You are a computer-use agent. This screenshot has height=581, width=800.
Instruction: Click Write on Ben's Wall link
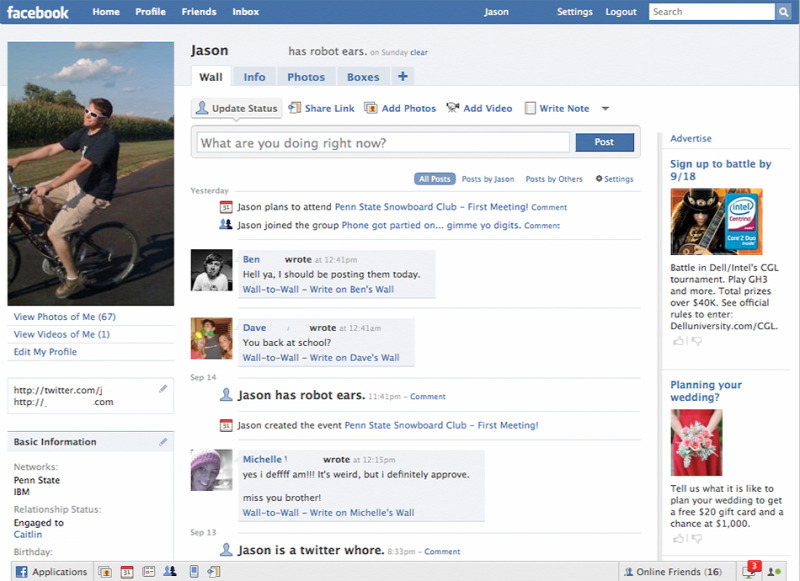(352, 289)
